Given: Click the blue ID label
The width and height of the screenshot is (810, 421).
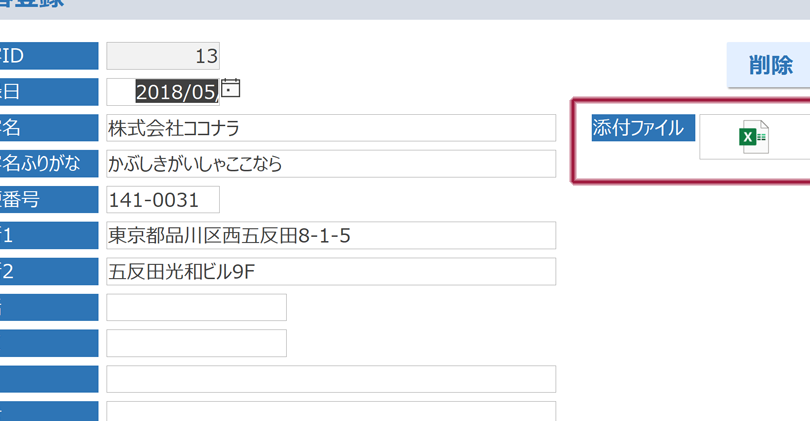Looking at the screenshot, I should coord(48,56).
